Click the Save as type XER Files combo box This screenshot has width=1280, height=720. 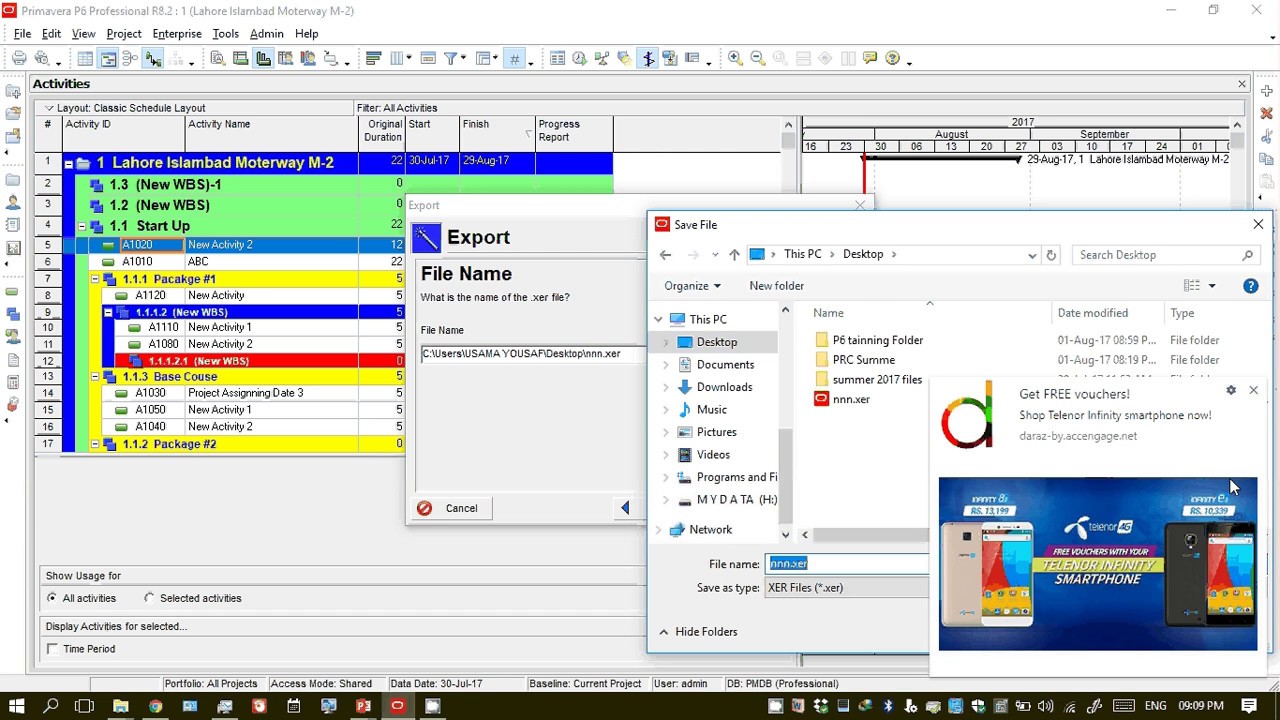[x=847, y=588]
